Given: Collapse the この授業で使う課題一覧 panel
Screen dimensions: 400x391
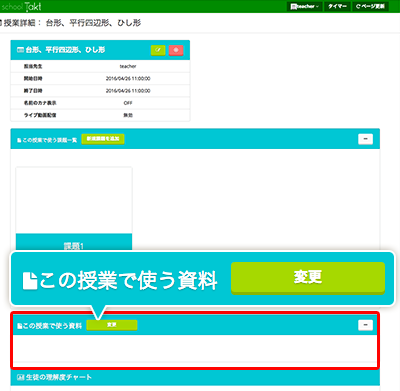Looking at the screenshot, I should point(365,139).
